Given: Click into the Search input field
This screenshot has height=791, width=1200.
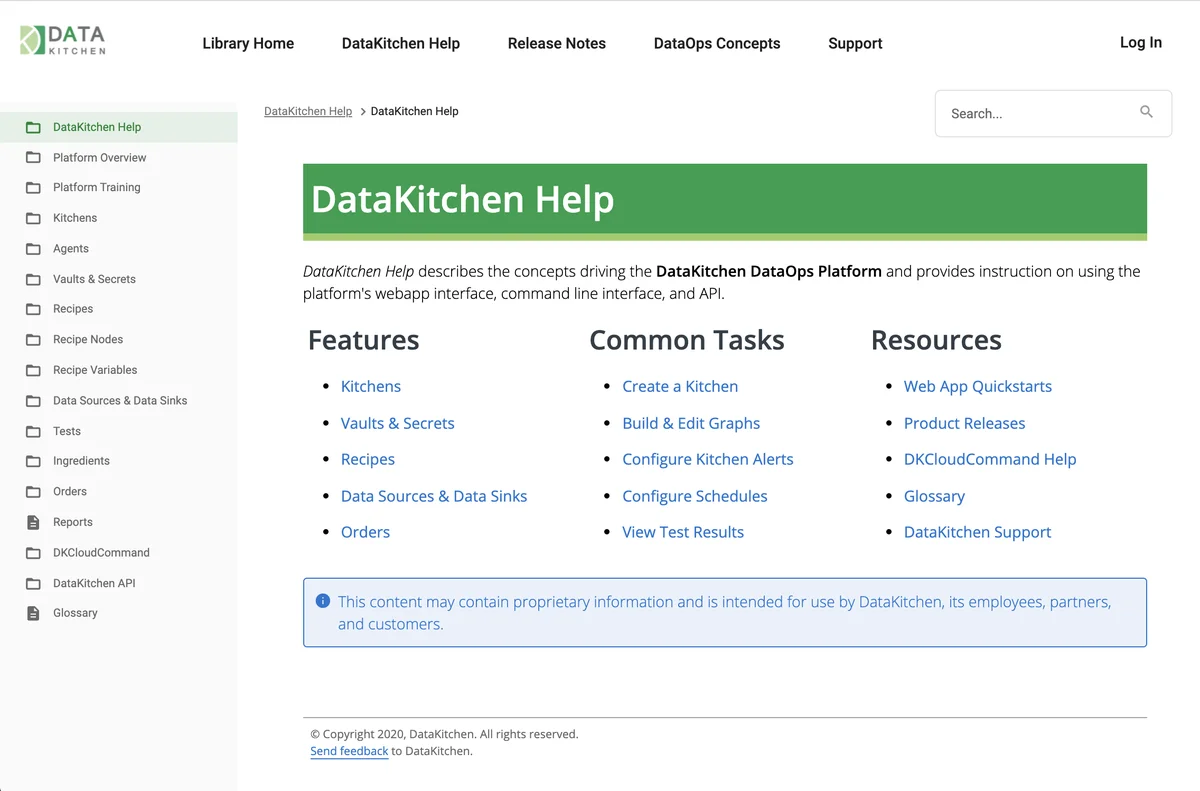Looking at the screenshot, I should [x=1035, y=114].
